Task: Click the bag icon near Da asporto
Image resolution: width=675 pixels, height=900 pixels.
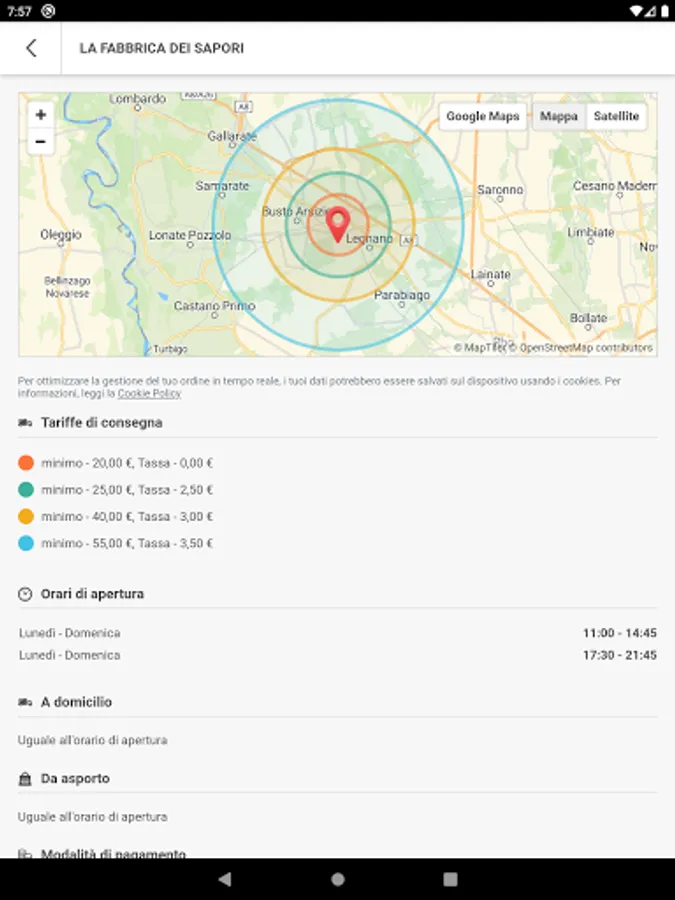Action: pos(25,779)
